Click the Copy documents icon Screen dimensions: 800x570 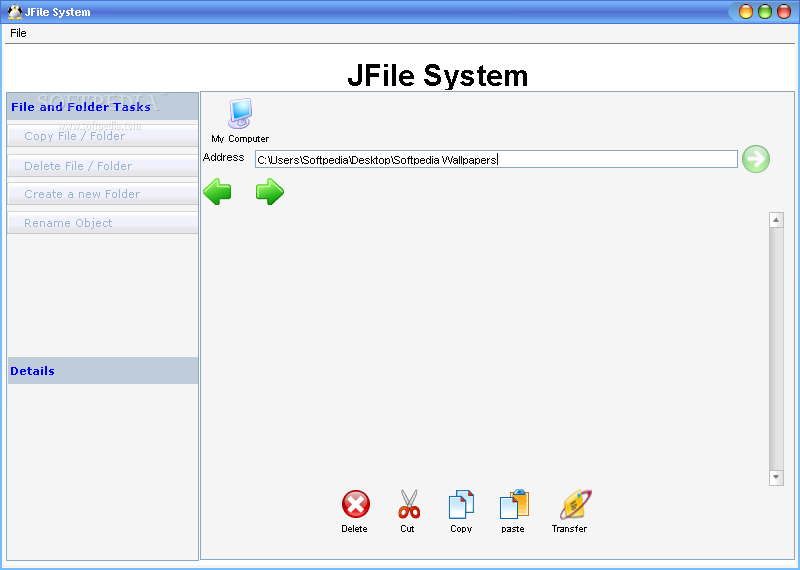(x=461, y=504)
